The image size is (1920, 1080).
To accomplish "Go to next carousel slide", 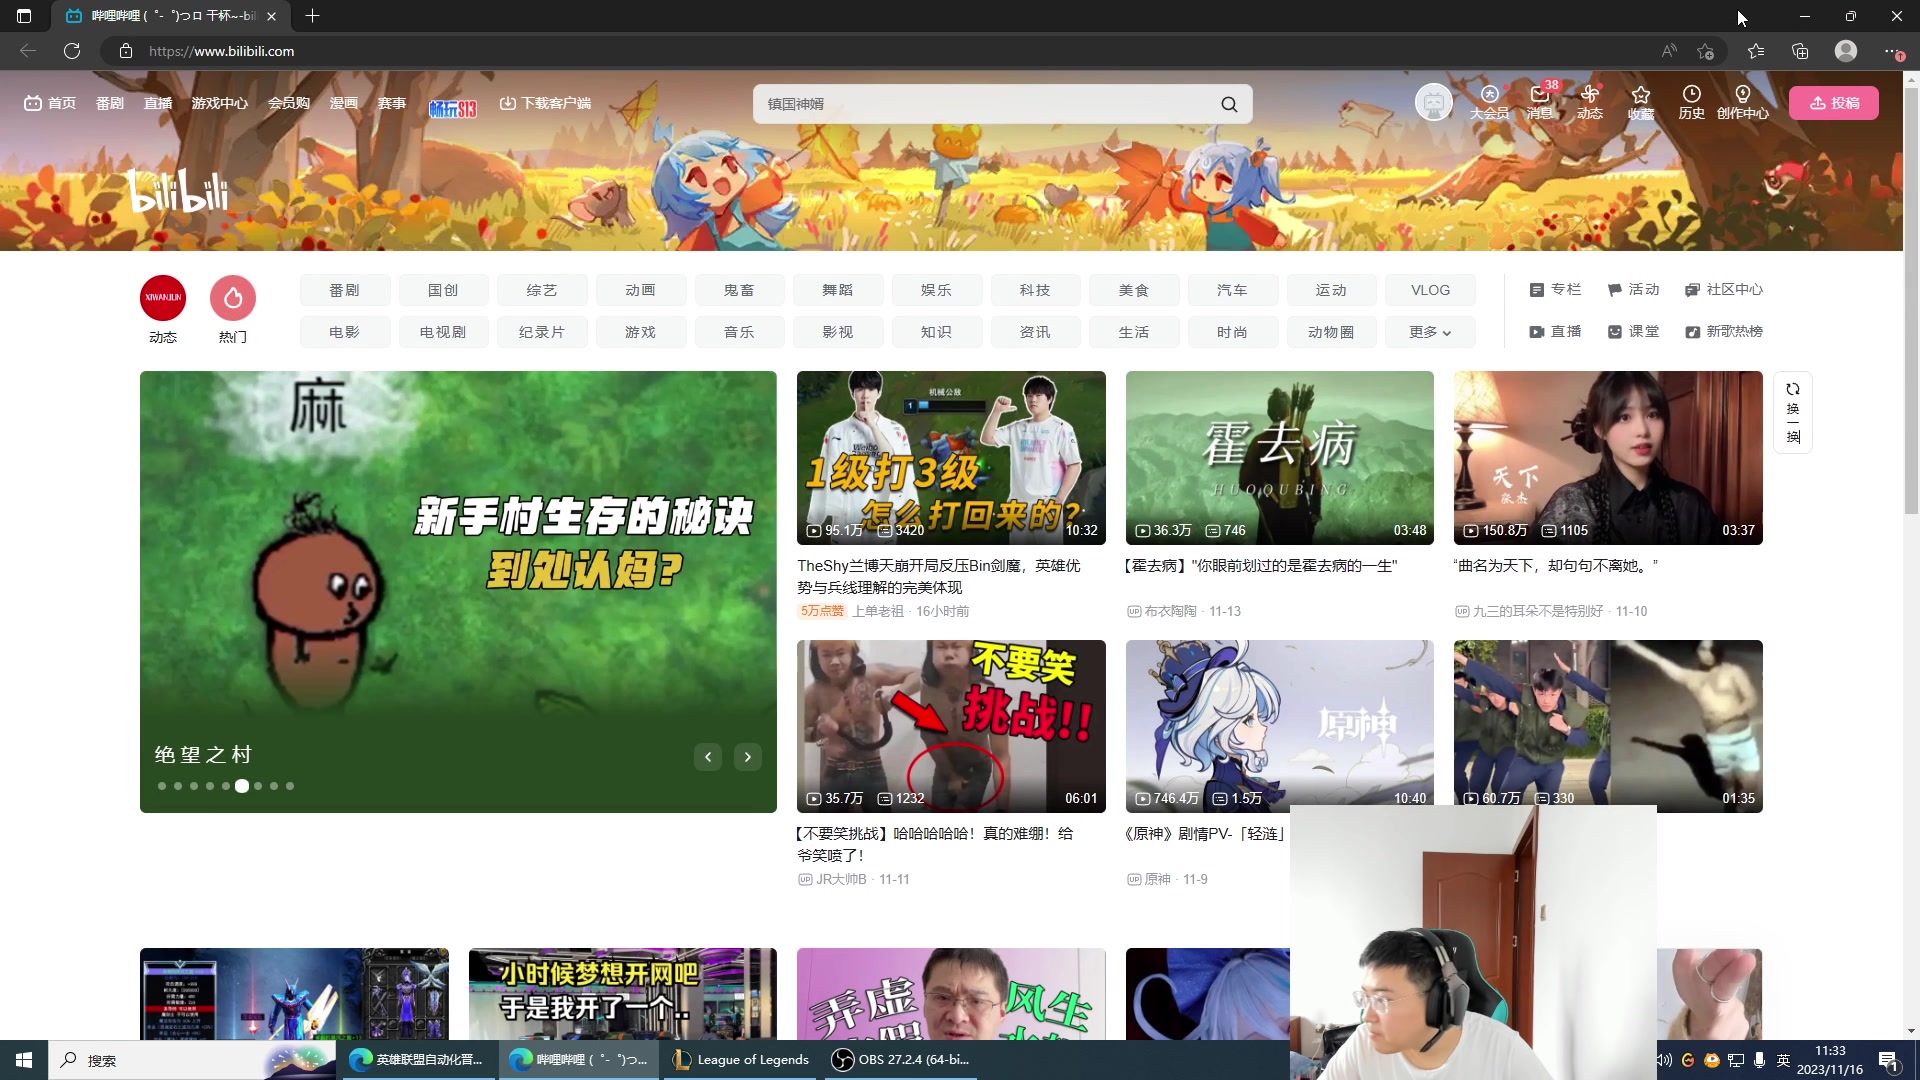I will coord(748,757).
